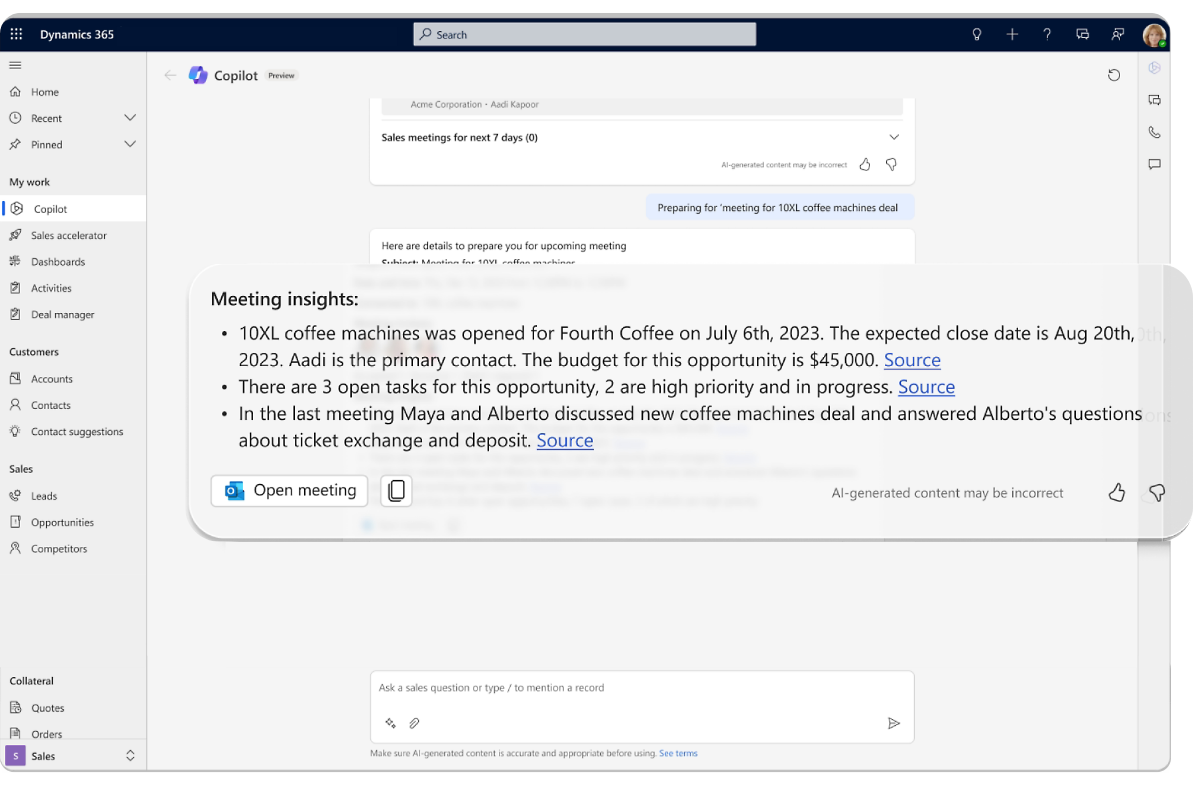
Task: Refresh the Copilot chat
Action: [x=1114, y=75]
